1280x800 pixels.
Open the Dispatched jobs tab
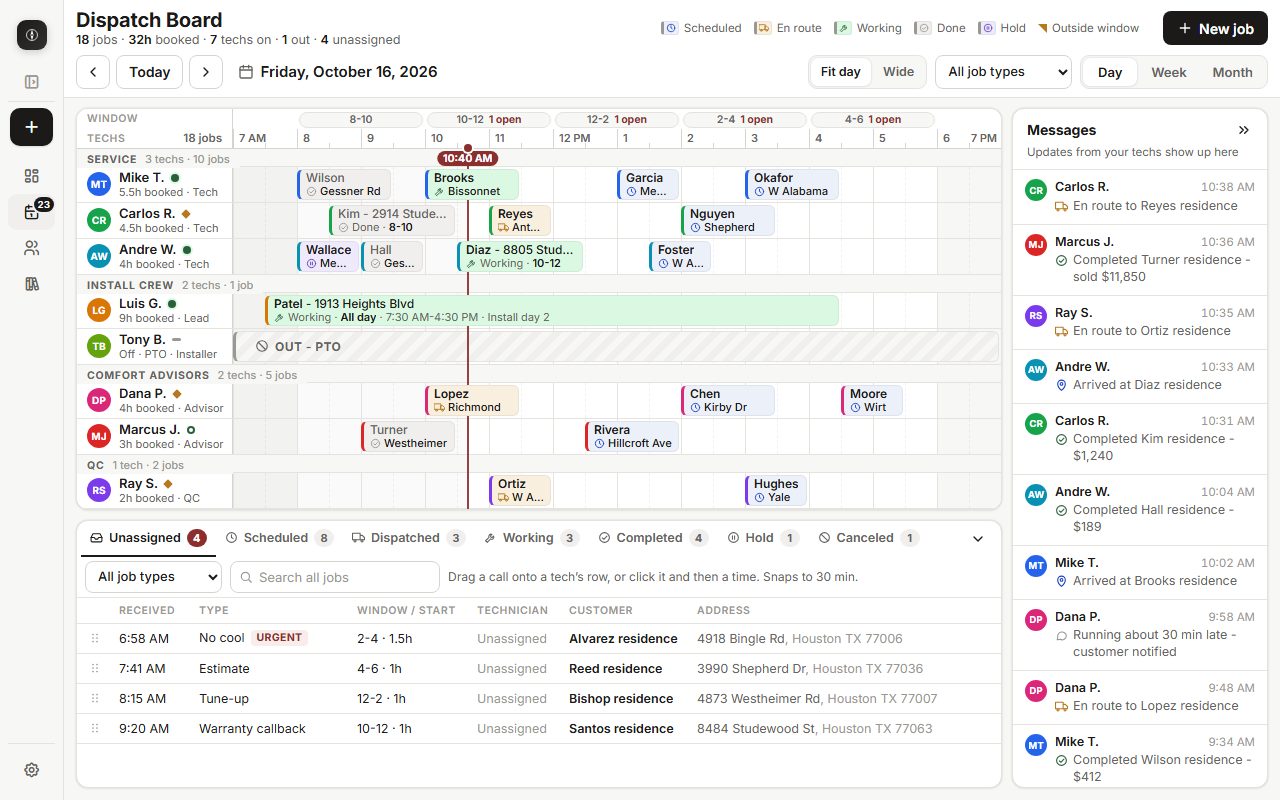click(408, 538)
